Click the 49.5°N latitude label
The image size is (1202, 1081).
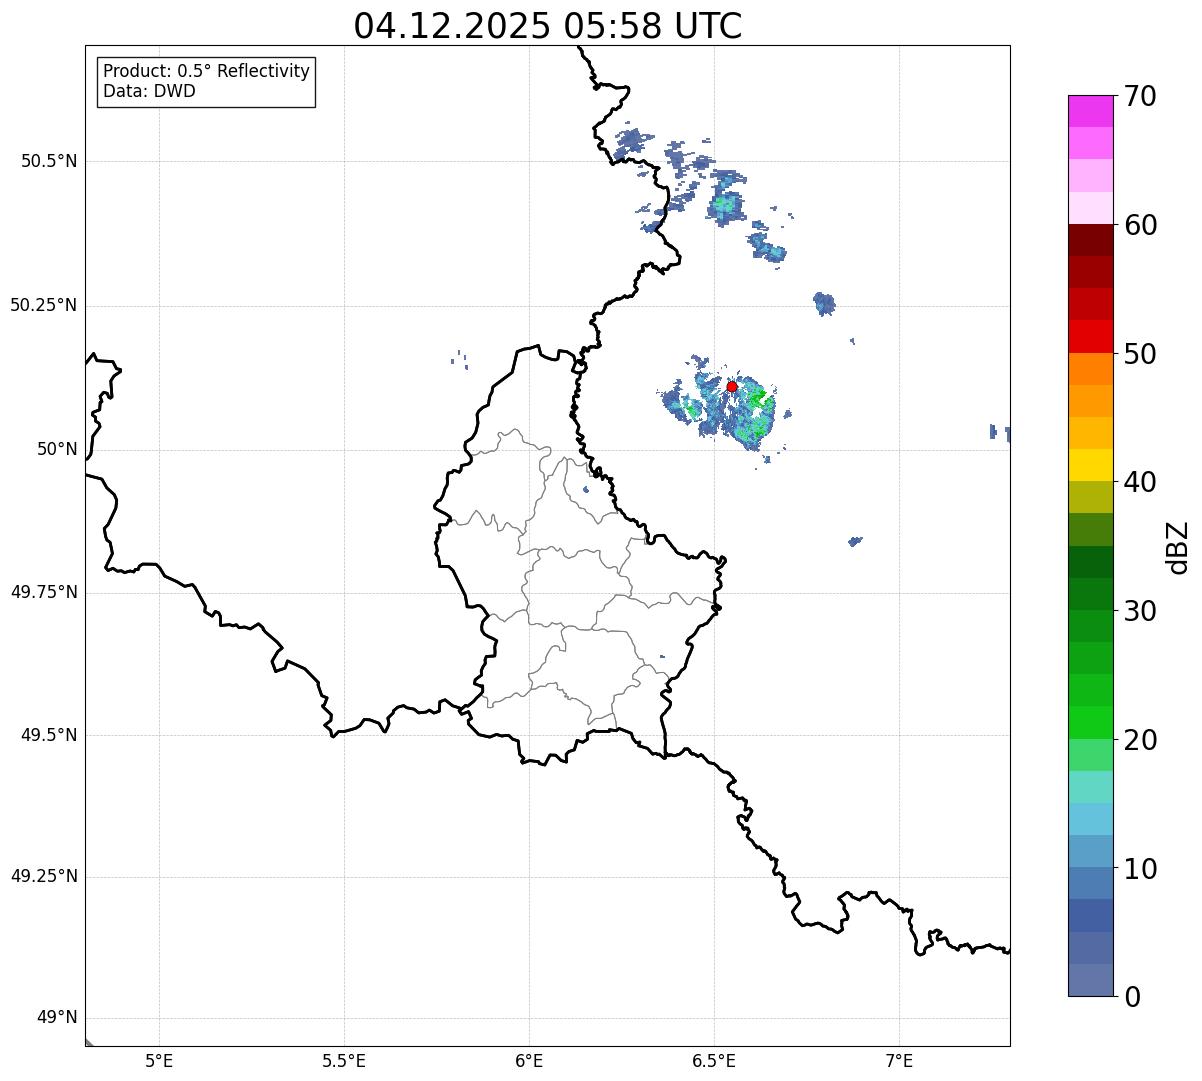tap(49, 735)
